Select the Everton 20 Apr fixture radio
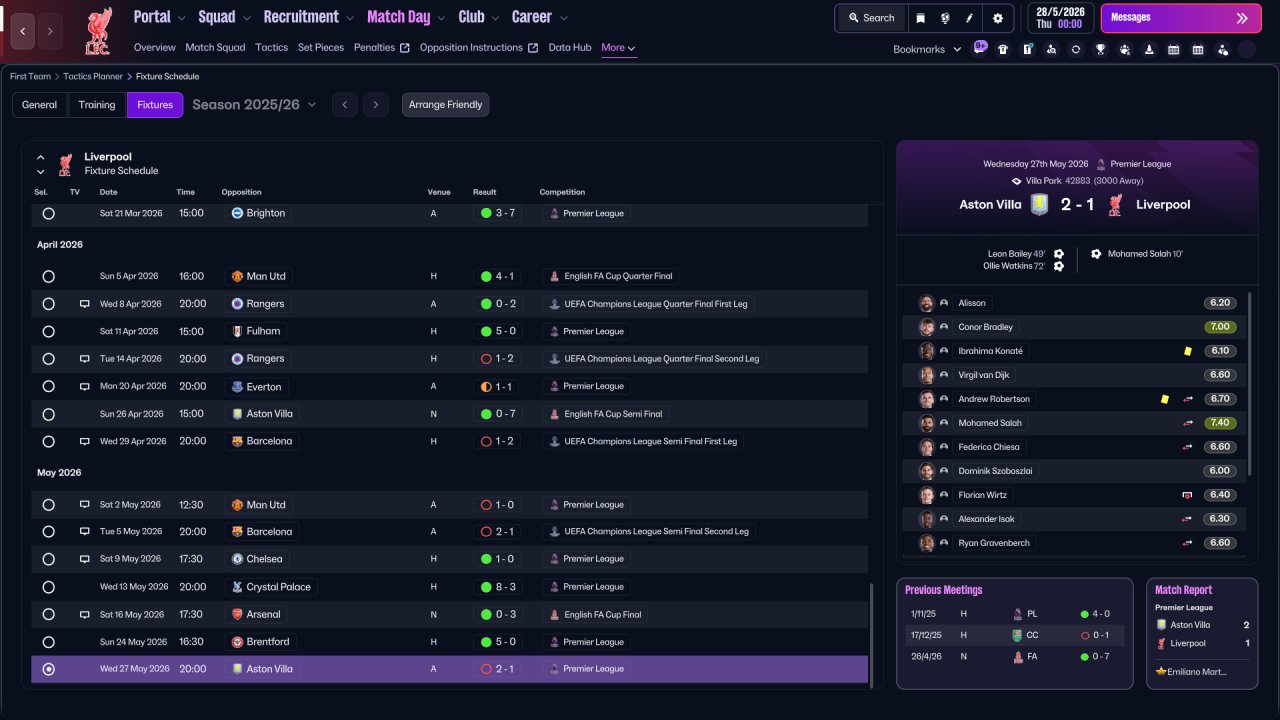This screenshot has height=720, width=1280. point(48,386)
